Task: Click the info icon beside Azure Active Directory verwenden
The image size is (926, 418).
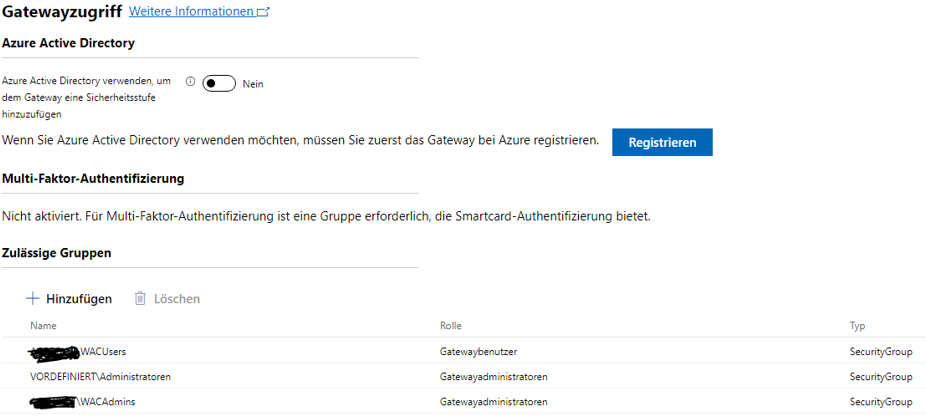Action: (190, 83)
